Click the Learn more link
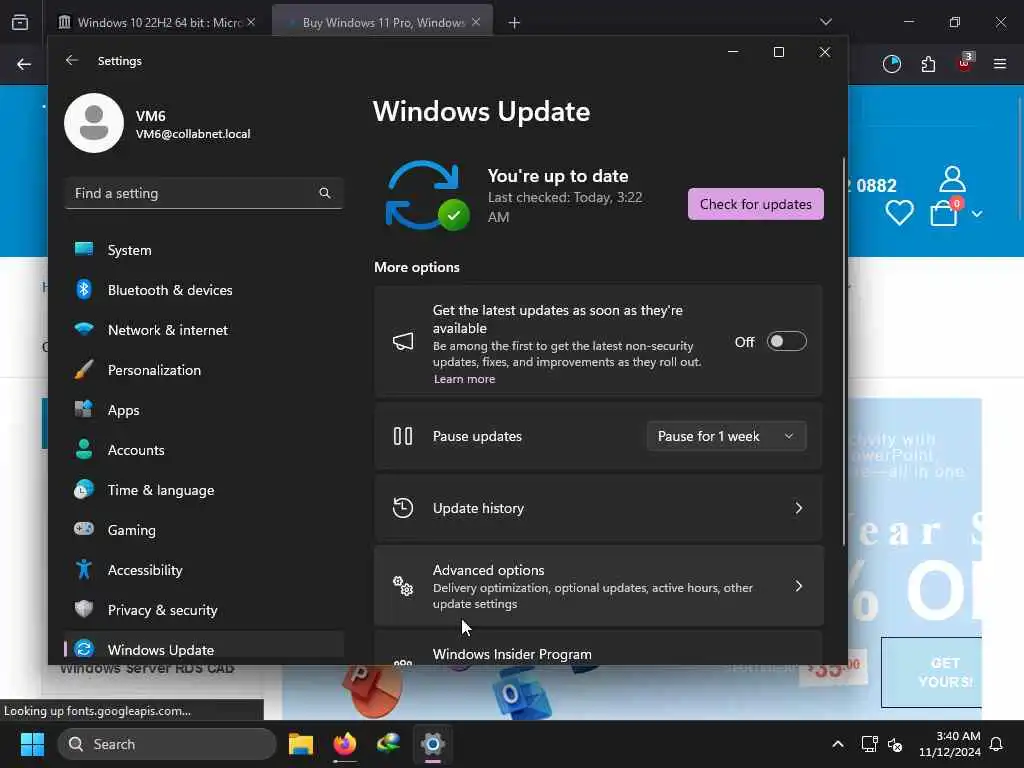 click(x=464, y=379)
